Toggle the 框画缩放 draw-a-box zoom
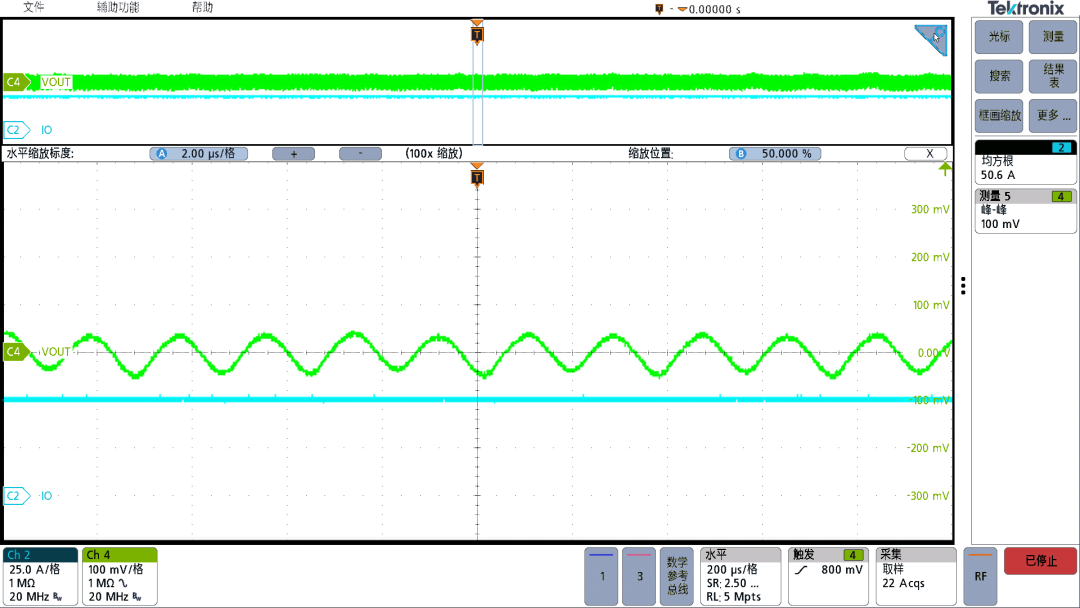Screen dimensions: 1080x608 pyautogui.click(x=1000, y=115)
